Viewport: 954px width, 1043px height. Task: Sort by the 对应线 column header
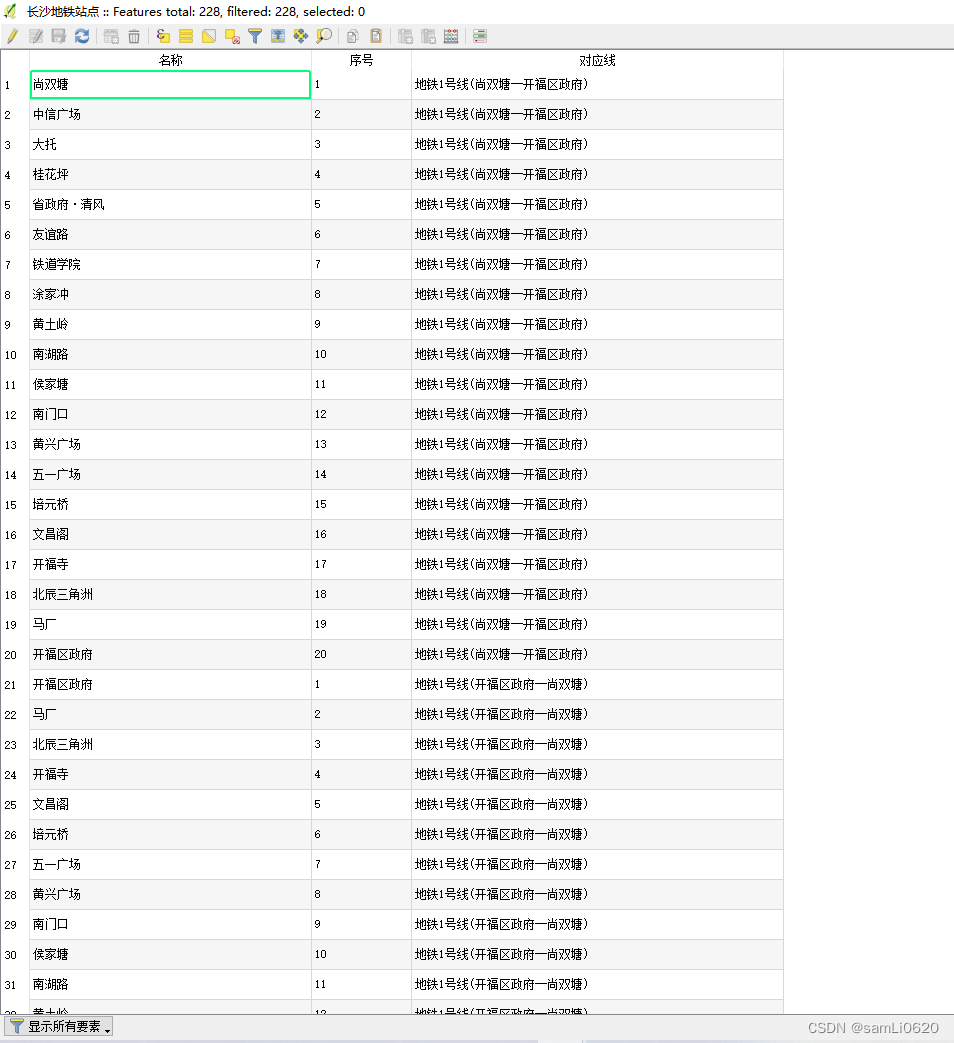click(x=597, y=61)
